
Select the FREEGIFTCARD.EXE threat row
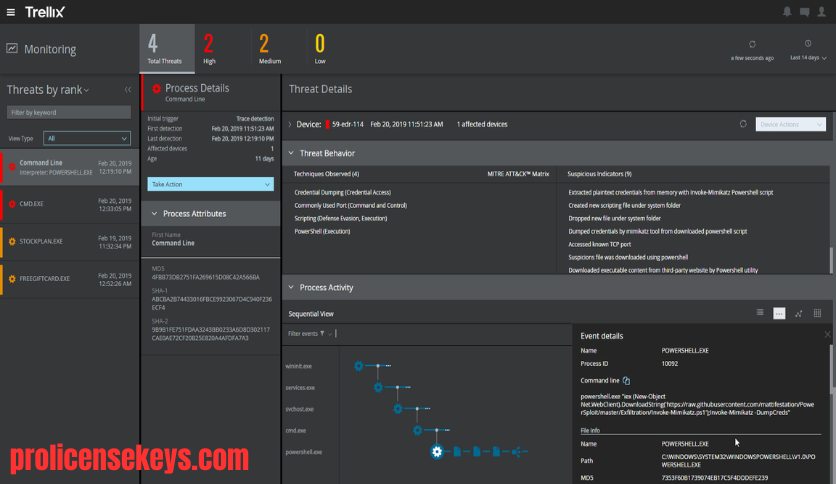point(70,279)
